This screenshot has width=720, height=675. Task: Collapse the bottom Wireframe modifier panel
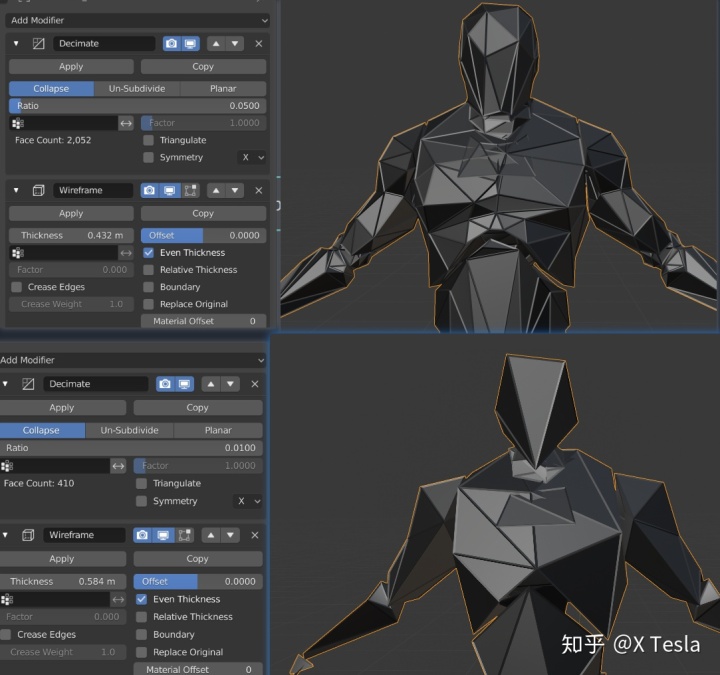pos(6,535)
